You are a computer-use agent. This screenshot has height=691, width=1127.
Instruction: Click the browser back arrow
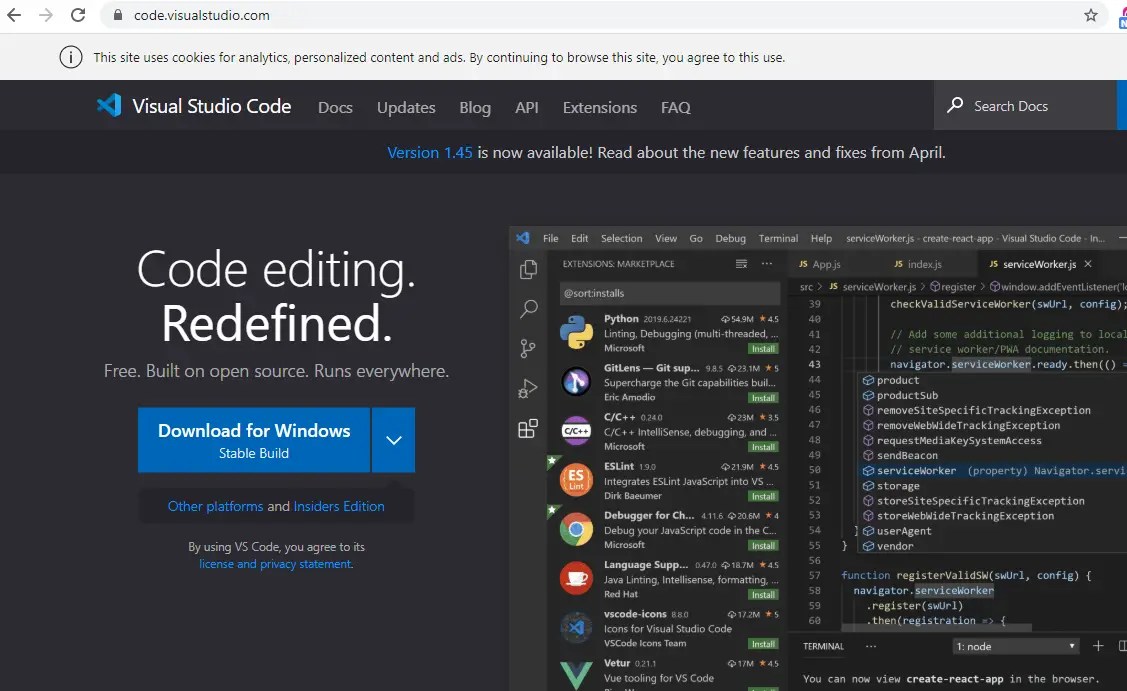14,15
